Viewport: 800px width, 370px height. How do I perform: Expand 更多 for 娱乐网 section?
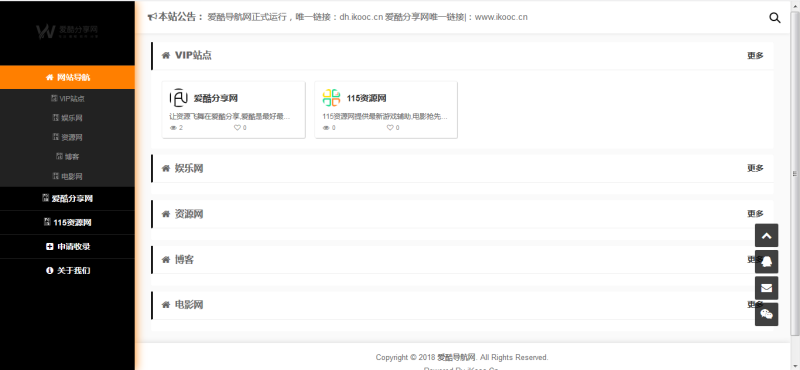tap(755, 168)
